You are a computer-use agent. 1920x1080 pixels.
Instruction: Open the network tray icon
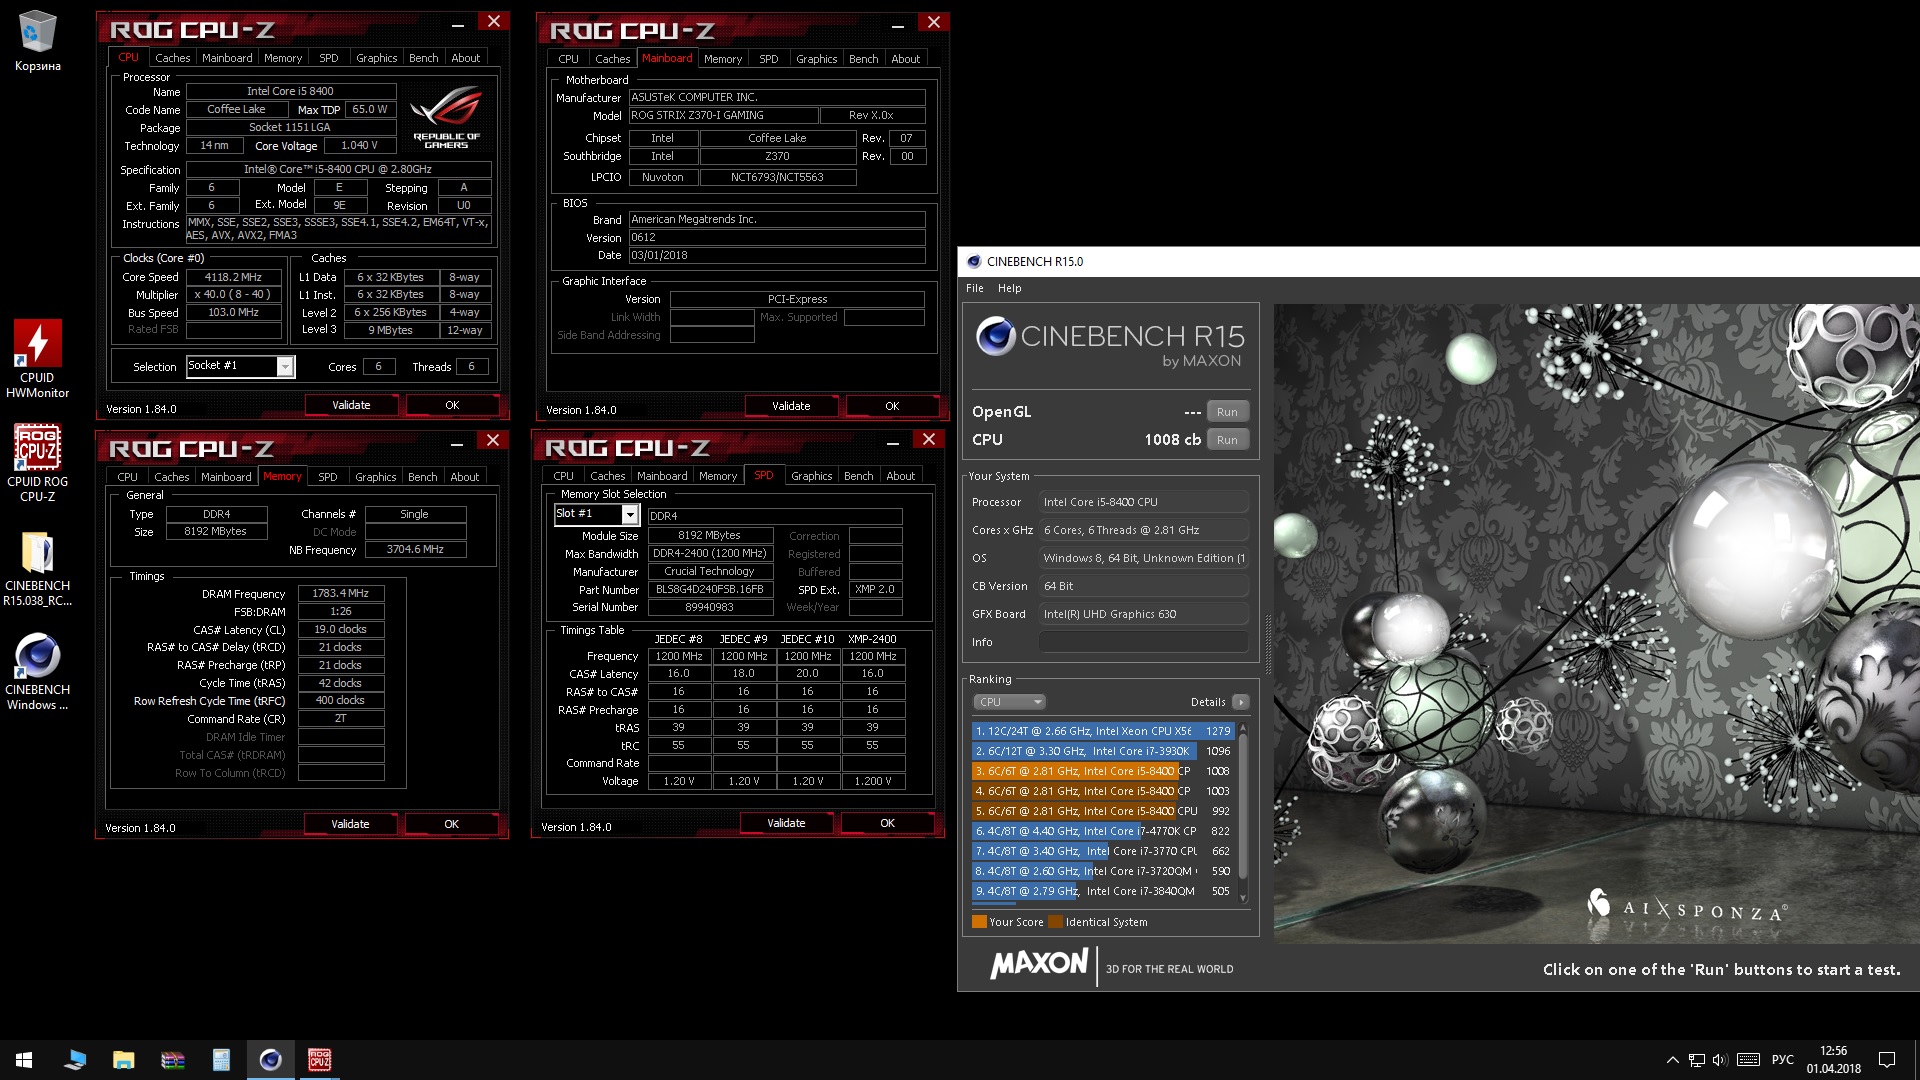click(1696, 1060)
